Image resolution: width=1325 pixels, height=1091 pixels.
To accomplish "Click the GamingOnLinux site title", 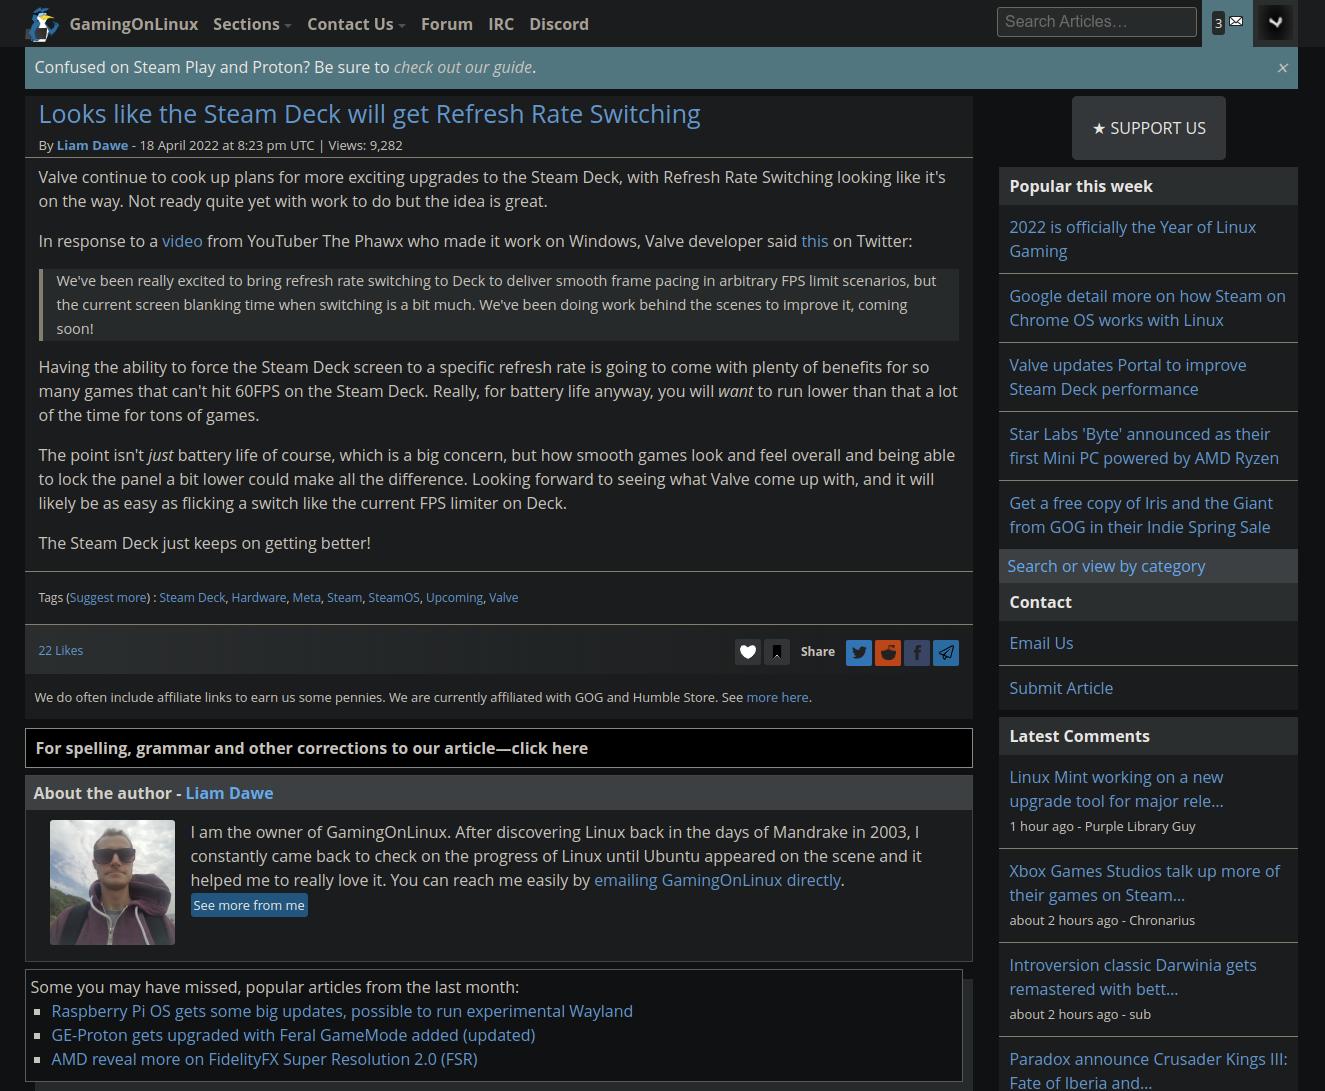I will click(134, 24).
